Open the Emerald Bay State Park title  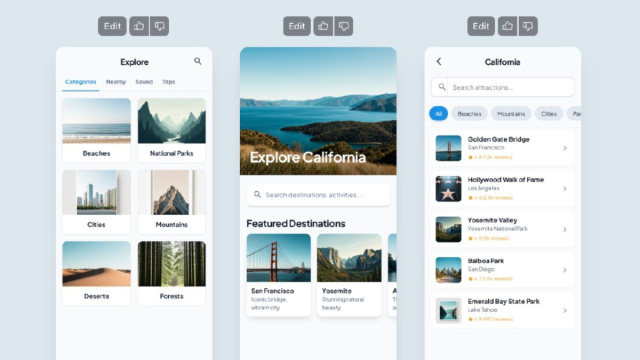pos(504,301)
